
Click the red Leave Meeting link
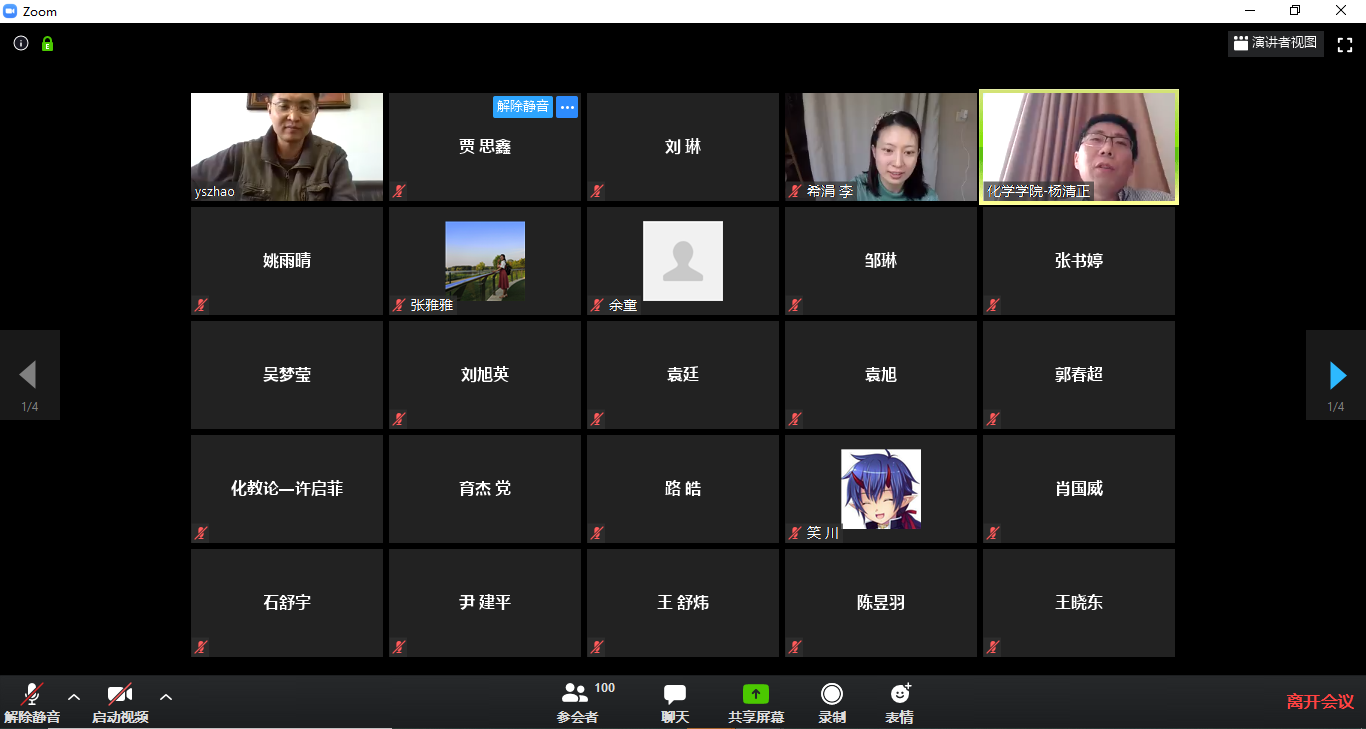tap(1320, 702)
